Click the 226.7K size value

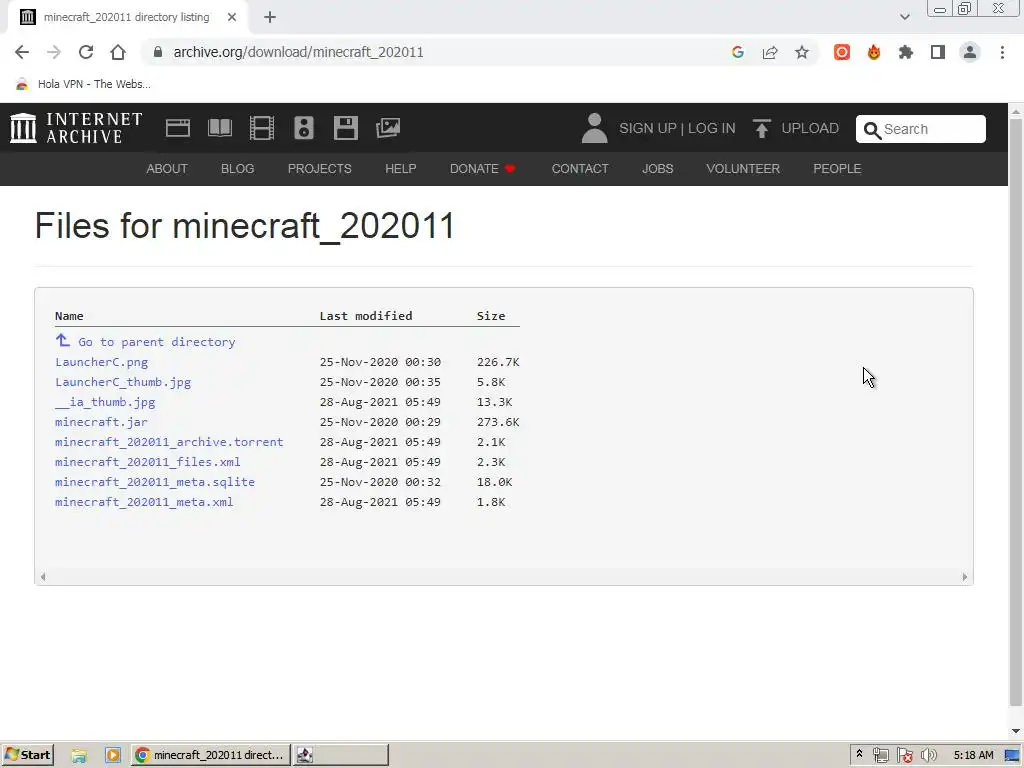pyautogui.click(x=498, y=362)
